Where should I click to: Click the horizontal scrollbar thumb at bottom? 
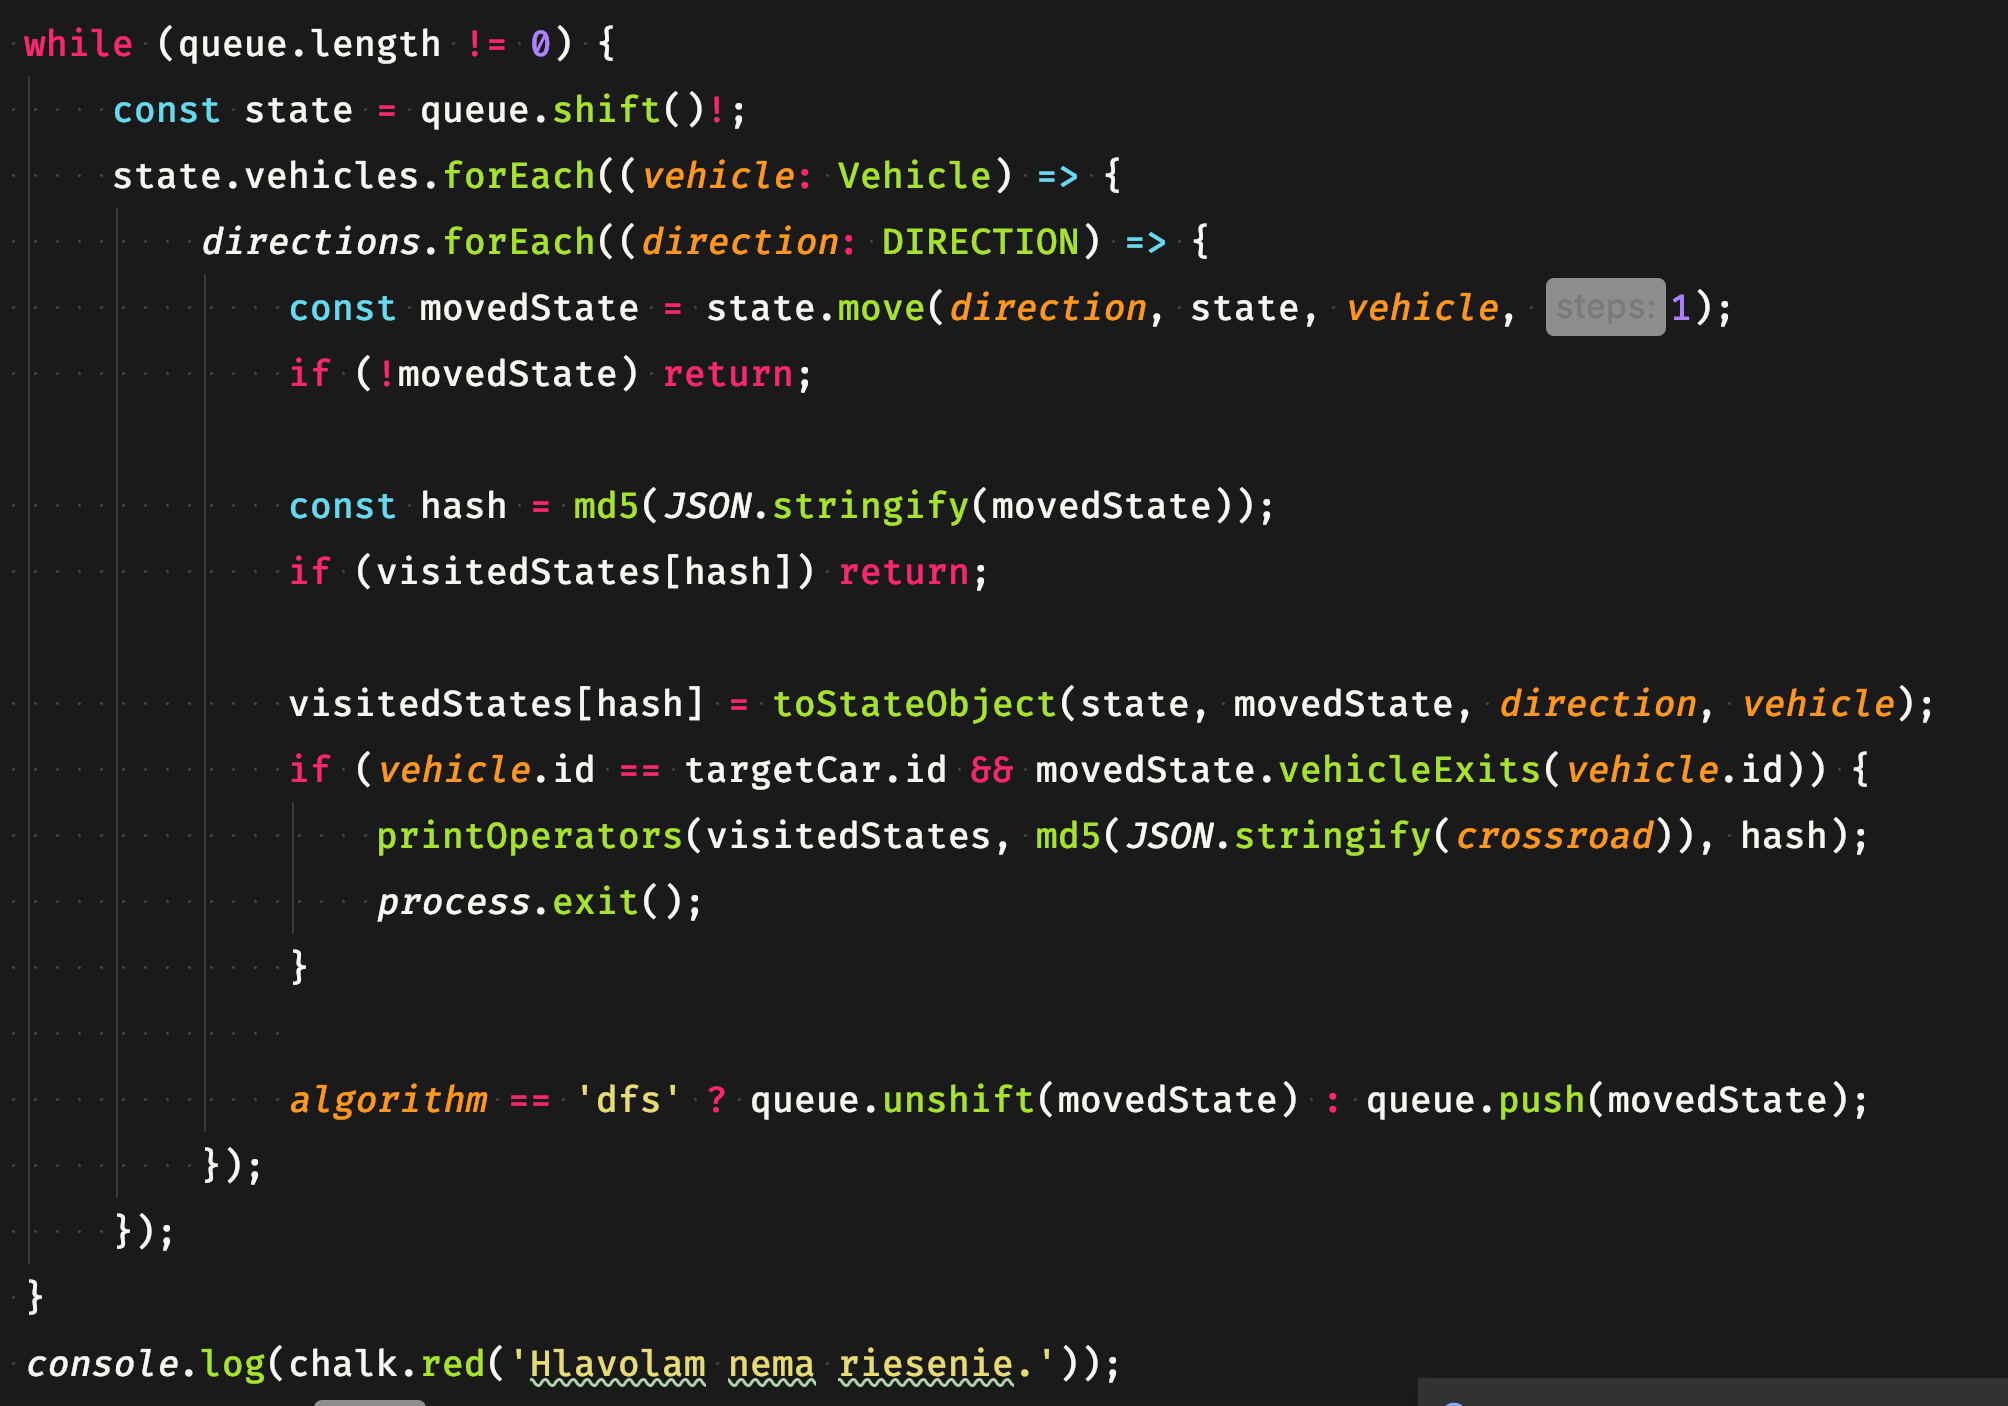coord(369,1402)
